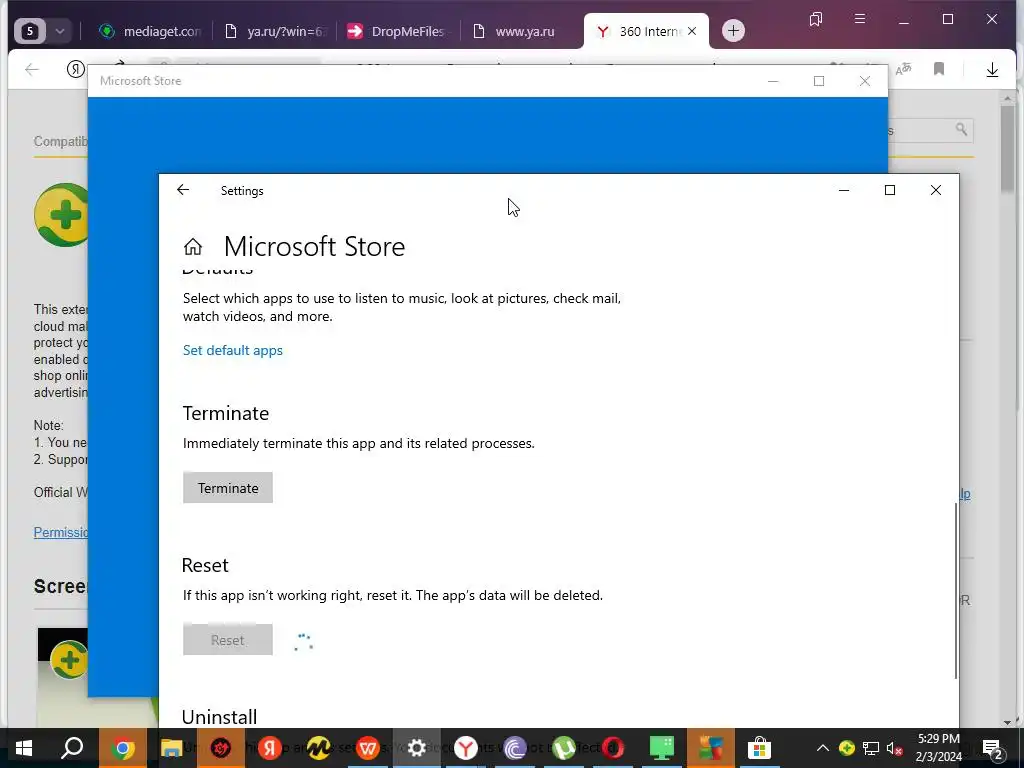The image size is (1024, 768).
Task: Minimize the Microsoft Store window behind
Action: point(773,81)
